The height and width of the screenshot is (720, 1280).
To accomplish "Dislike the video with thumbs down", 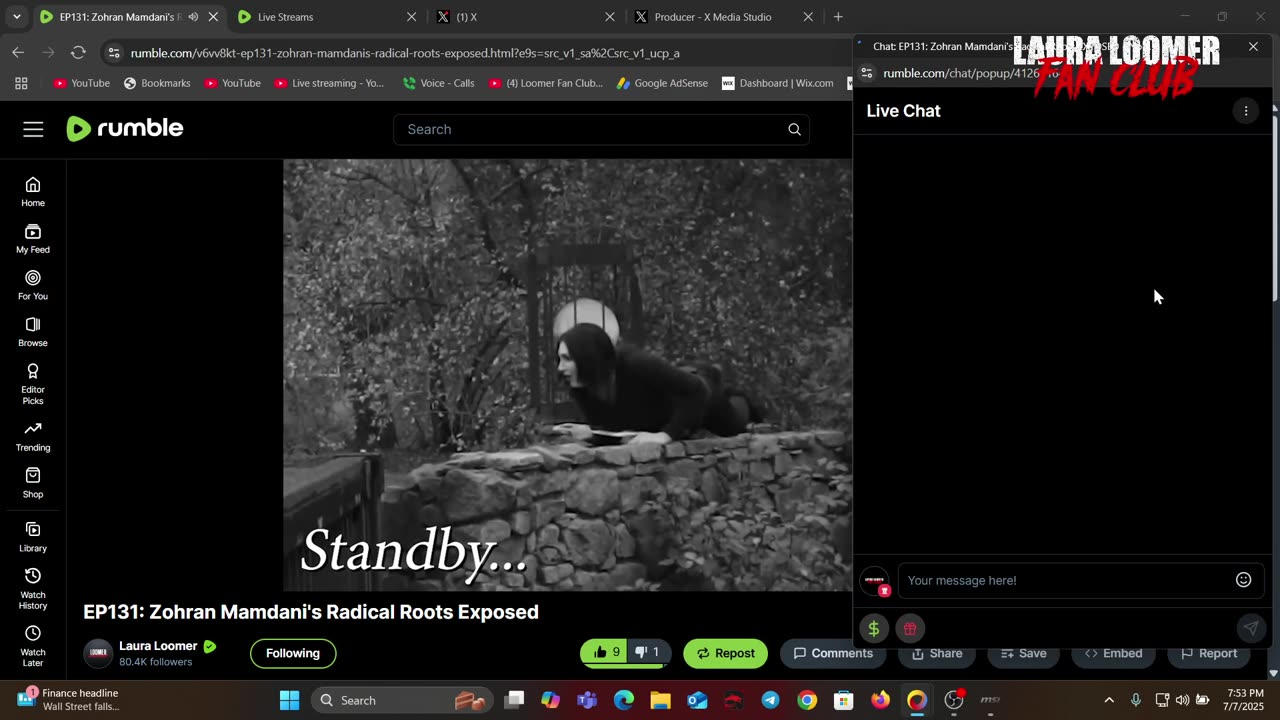I will point(649,653).
